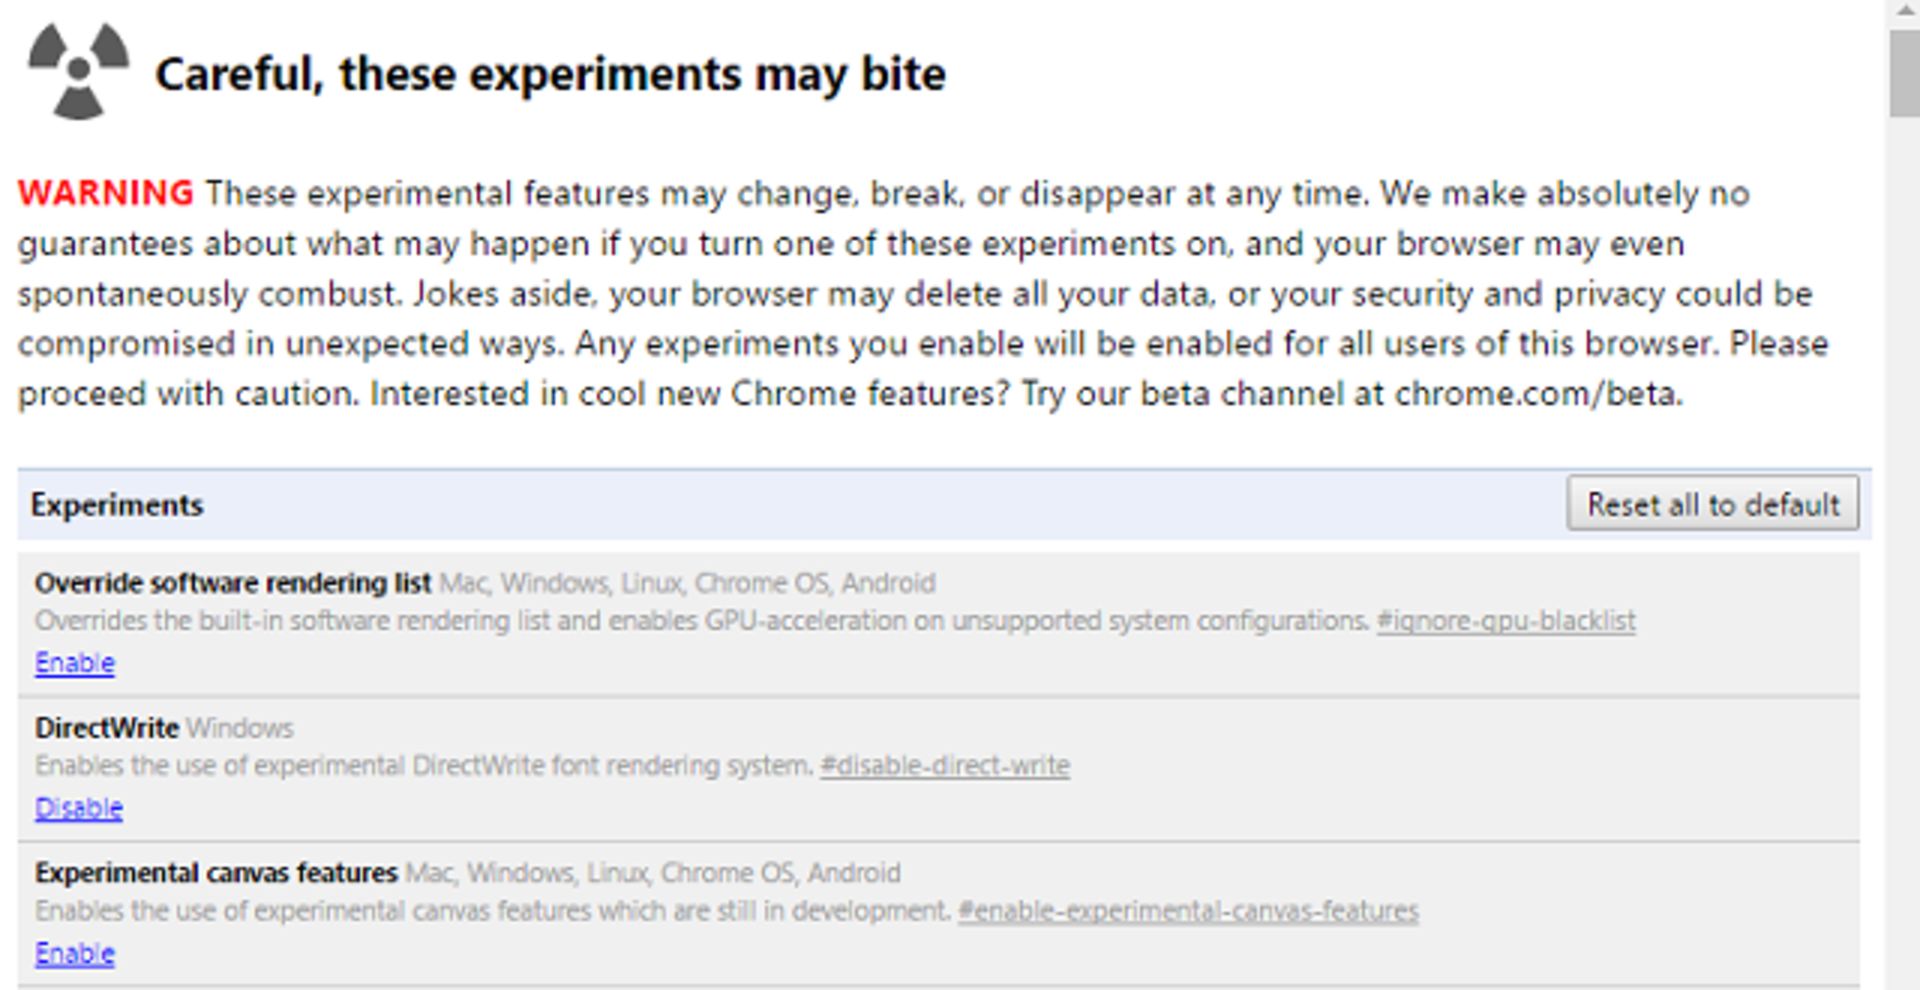This screenshot has width=1920, height=990.
Task: Open the #enable-experimental-canvas-features anchor link
Action: point(1188,911)
